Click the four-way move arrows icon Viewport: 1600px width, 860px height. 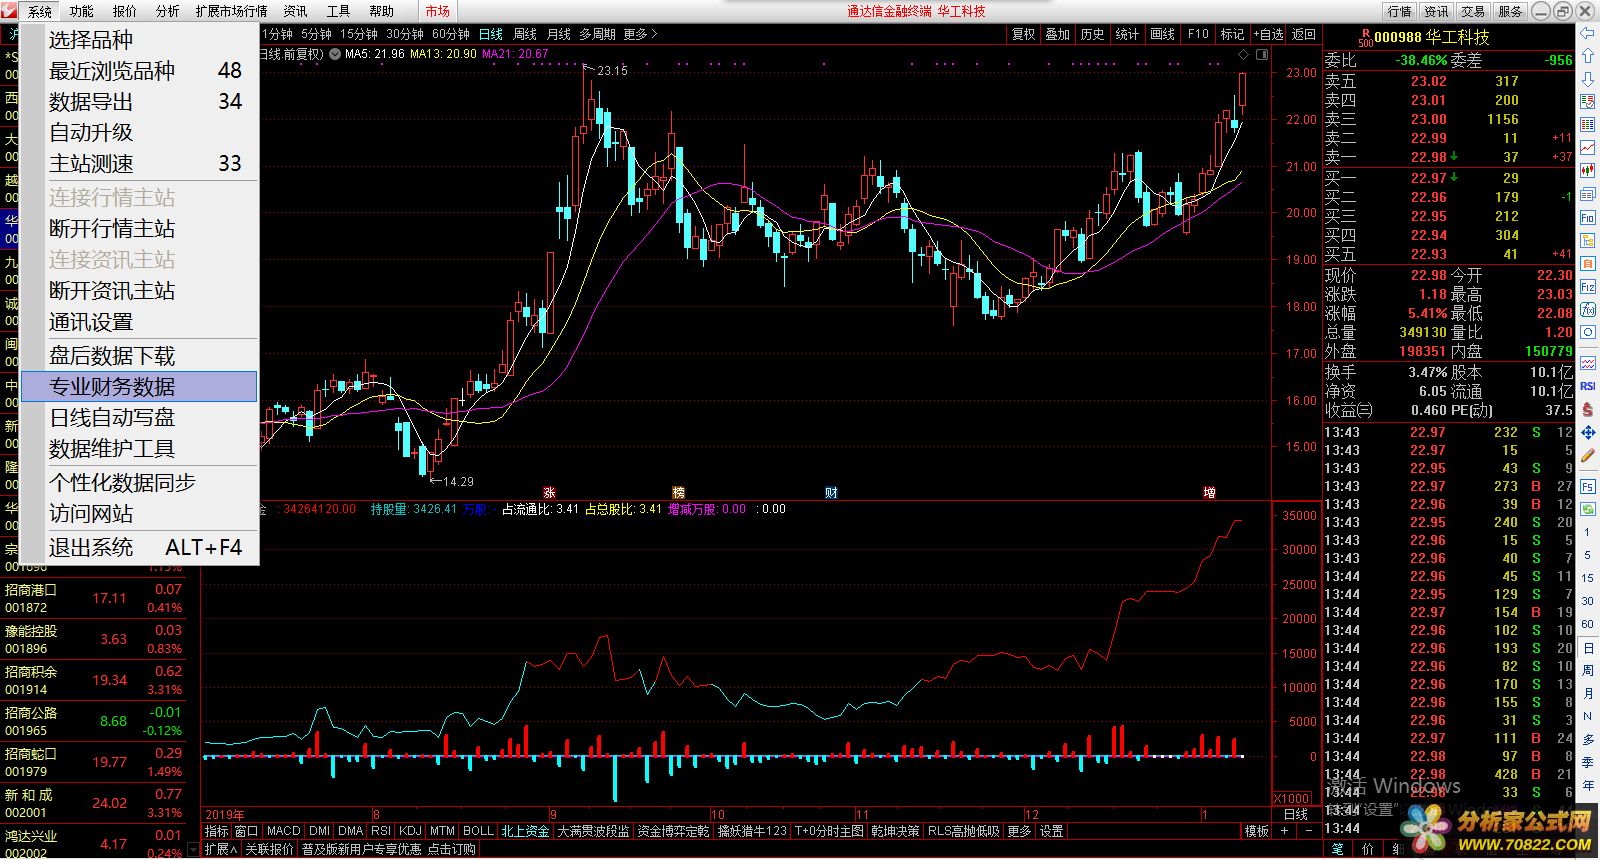[1588, 432]
